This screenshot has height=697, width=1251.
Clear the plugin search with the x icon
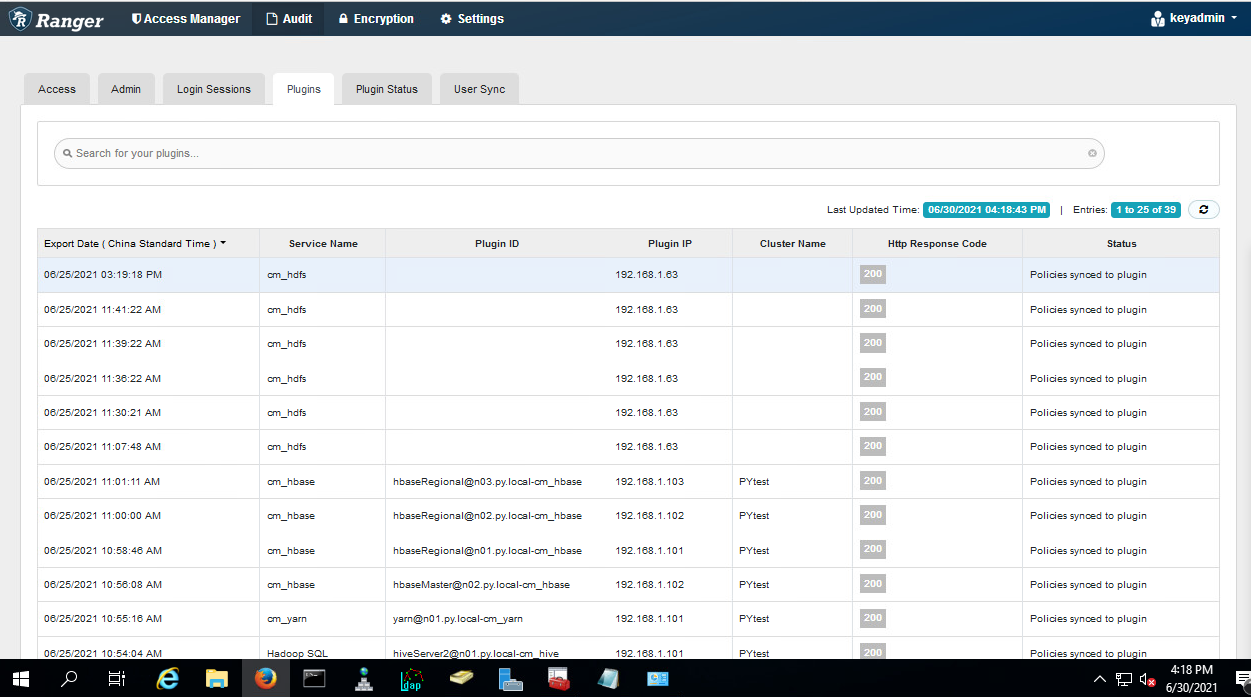(x=1092, y=153)
